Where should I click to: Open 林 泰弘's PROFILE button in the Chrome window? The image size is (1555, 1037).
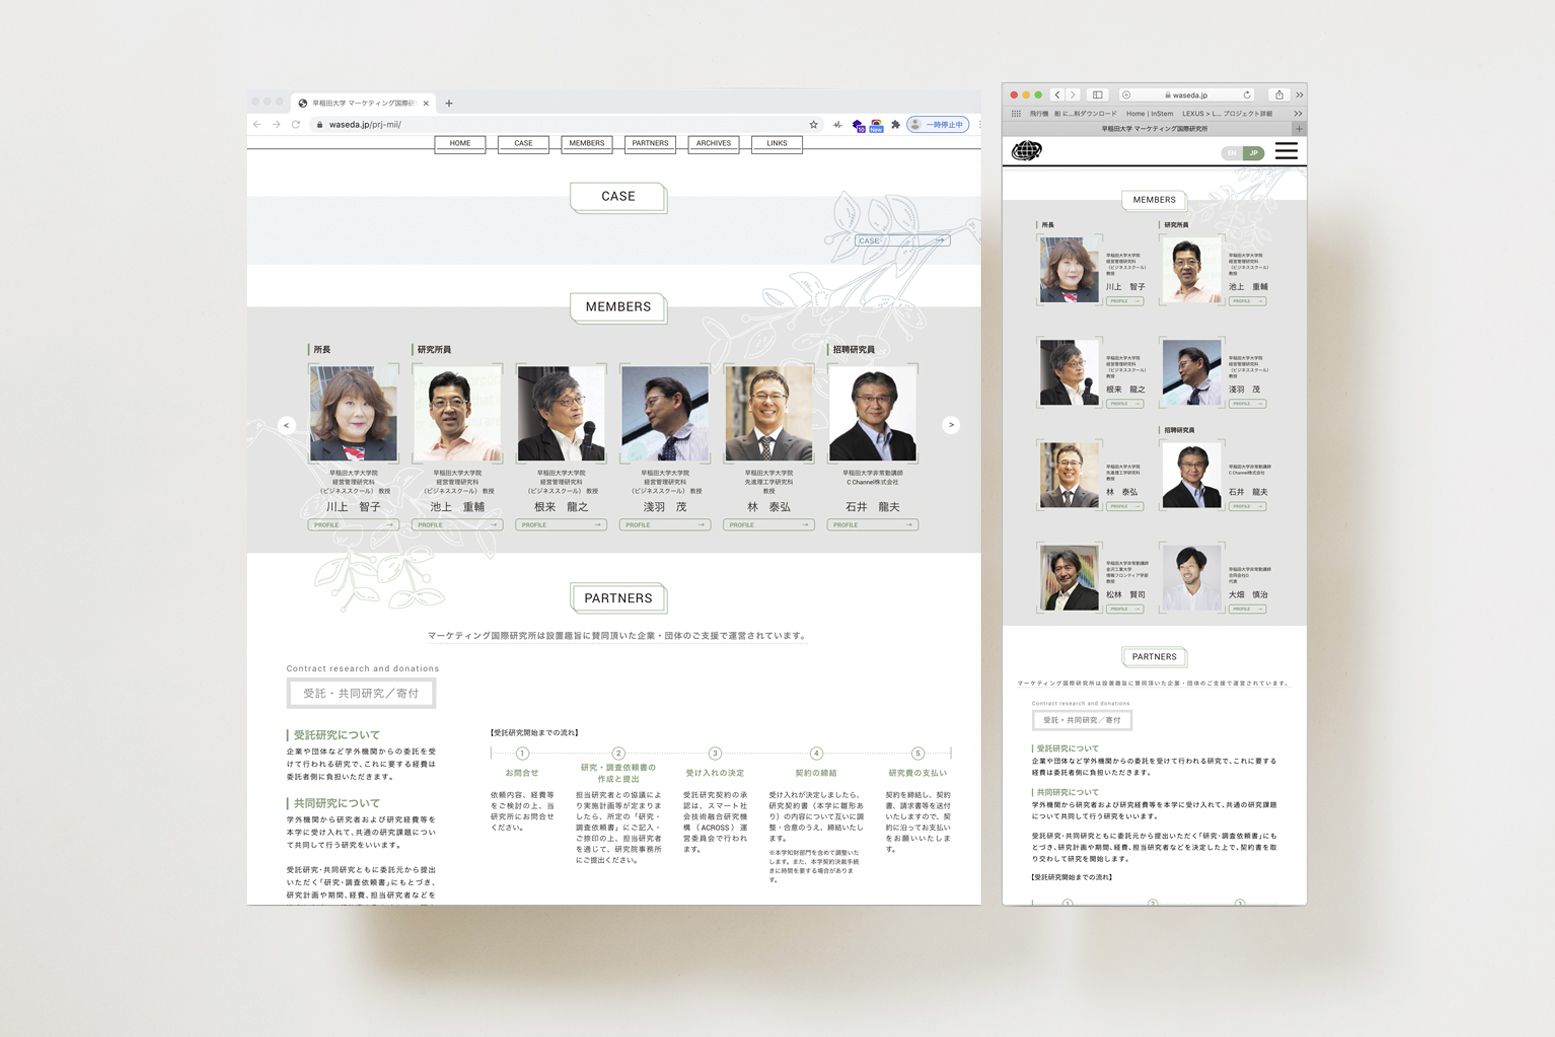click(769, 525)
